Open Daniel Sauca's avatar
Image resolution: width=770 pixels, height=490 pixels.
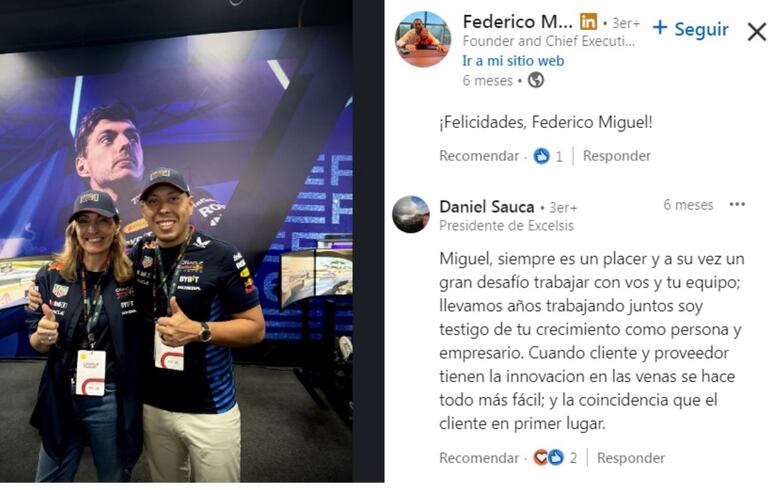point(411,214)
